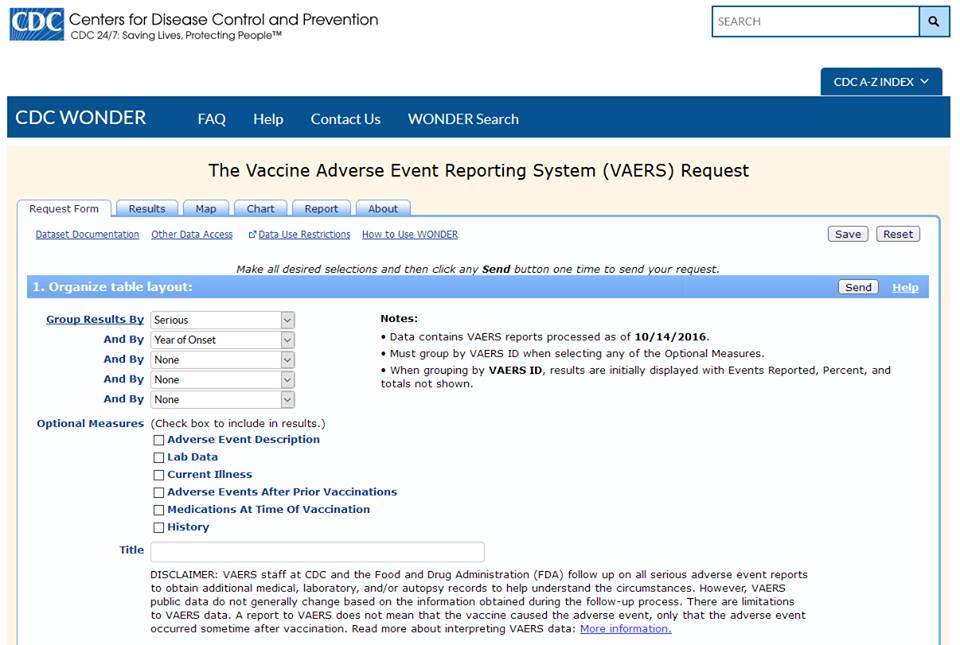Click Contact Us in the navigation bar
Image resolution: width=960 pixels, height=645 pixels.
[x=345, y=119]
